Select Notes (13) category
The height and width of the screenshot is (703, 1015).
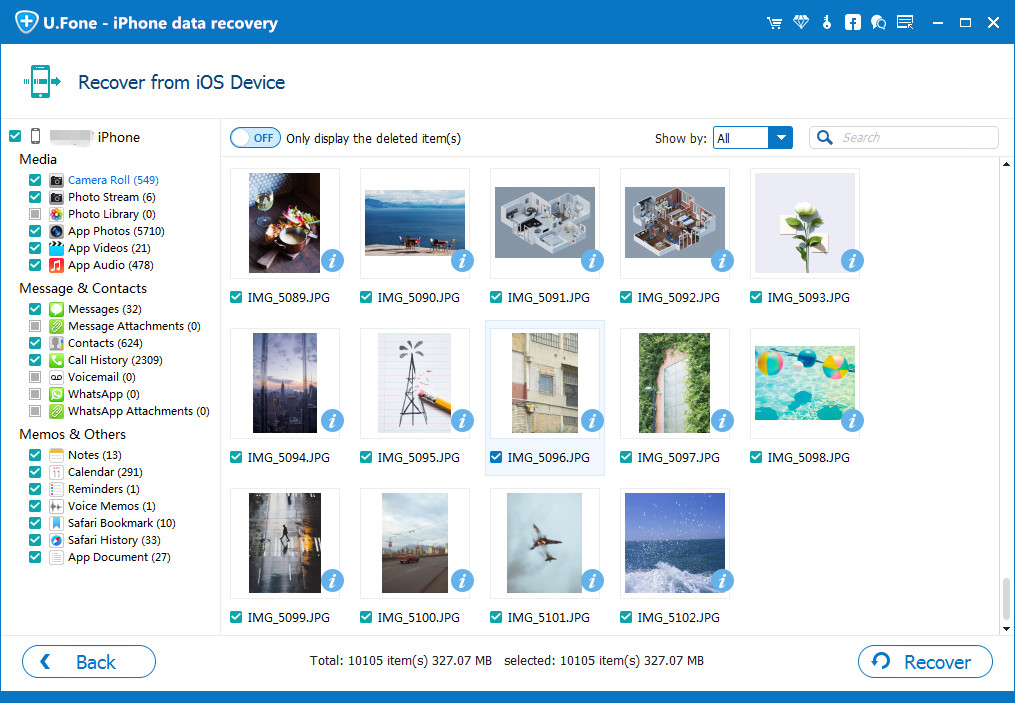(x=95, y=455)
